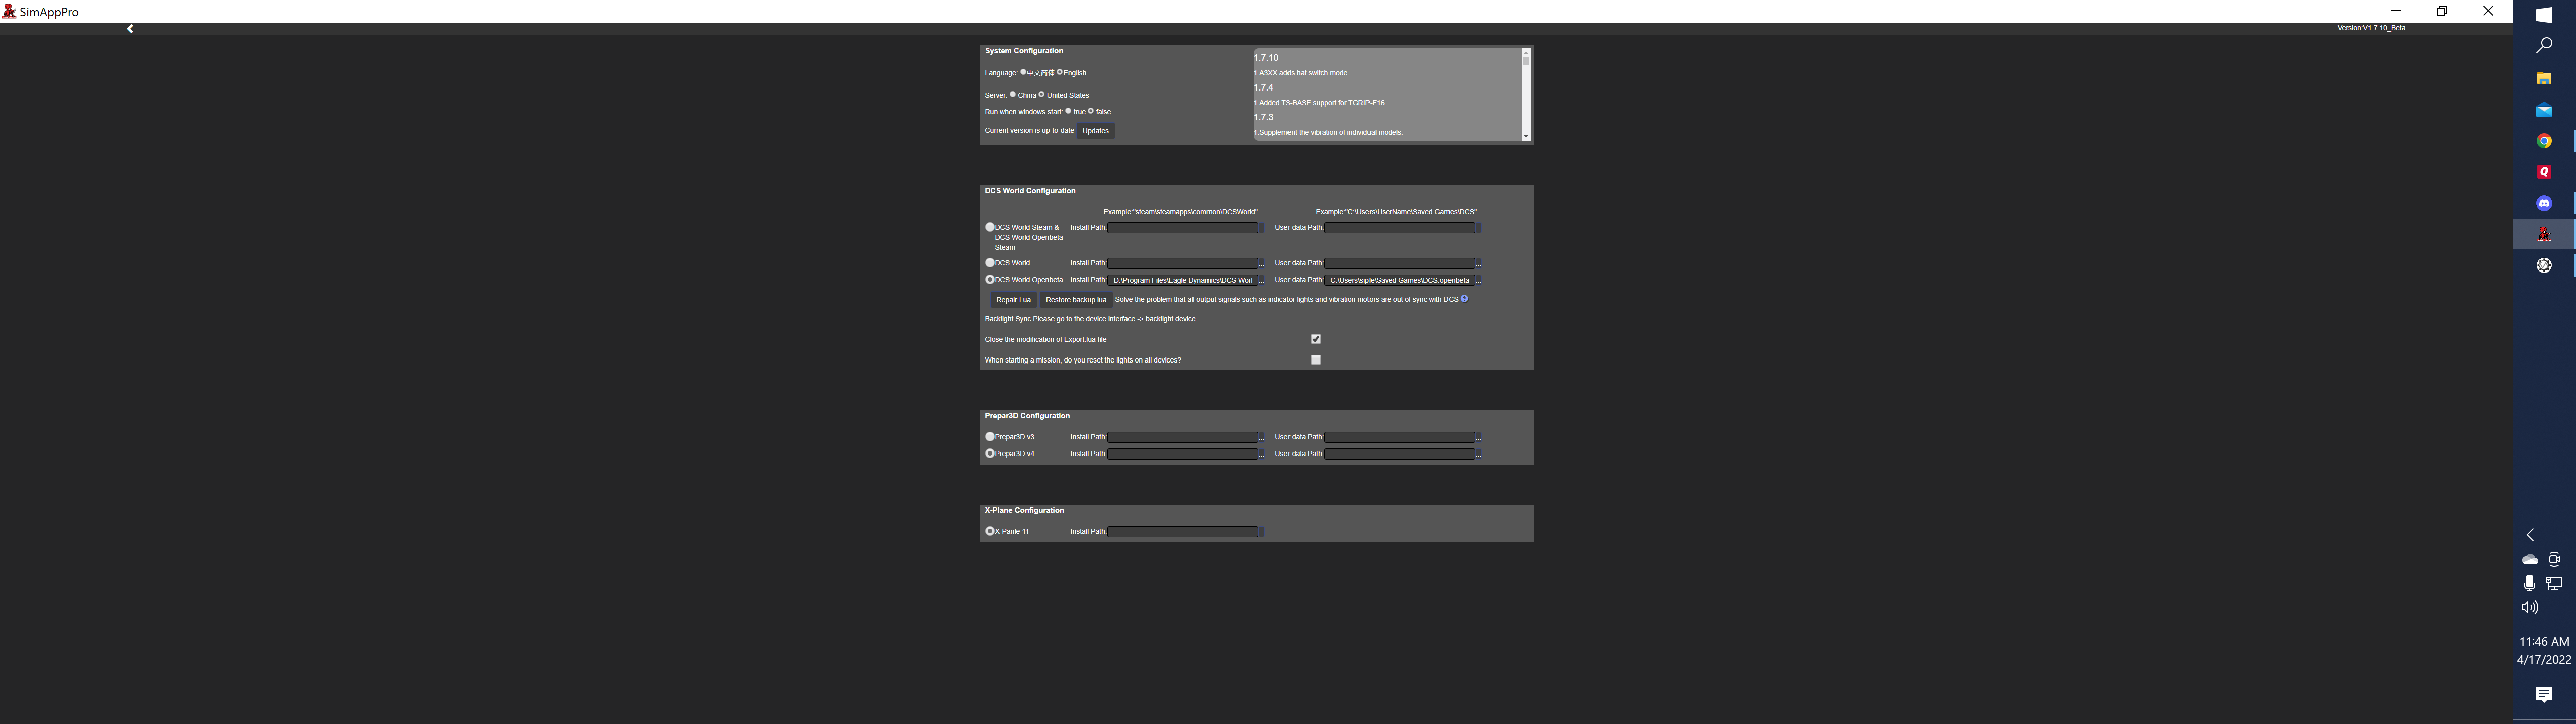Browse user data path for plain DCS World row

pyautogui.click(x=1479, y=264)
